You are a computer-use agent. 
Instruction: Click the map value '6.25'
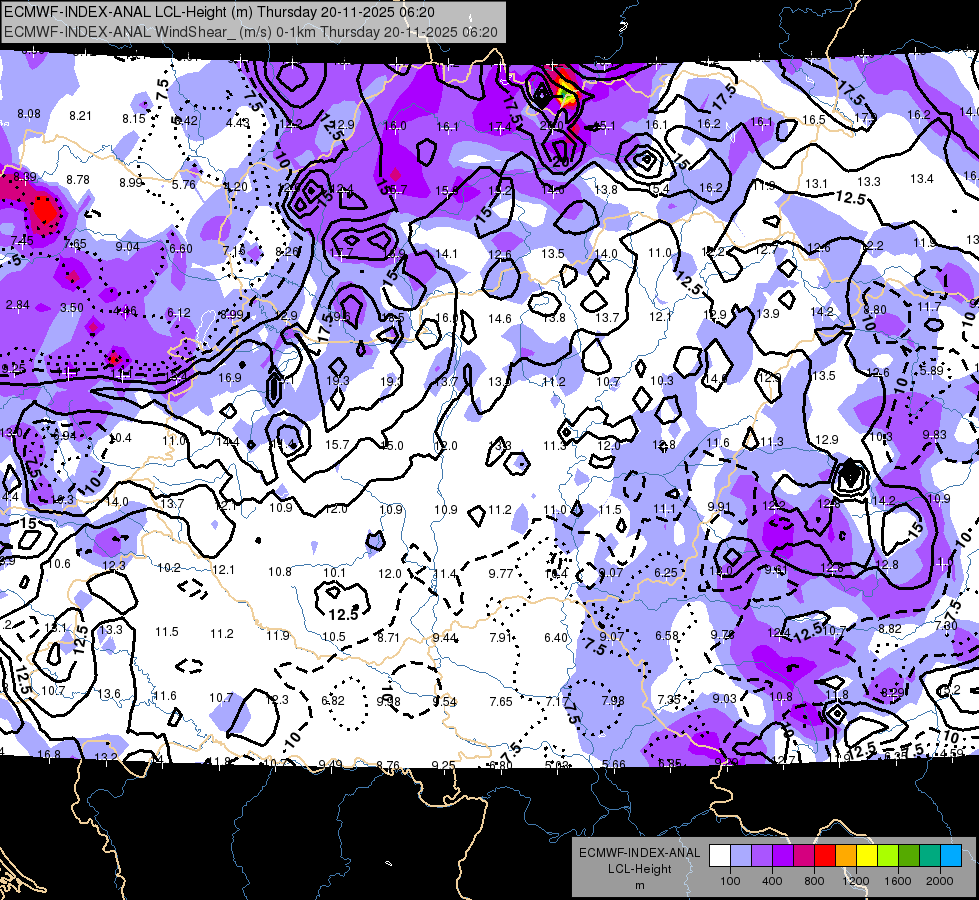[x=666, y=572]
